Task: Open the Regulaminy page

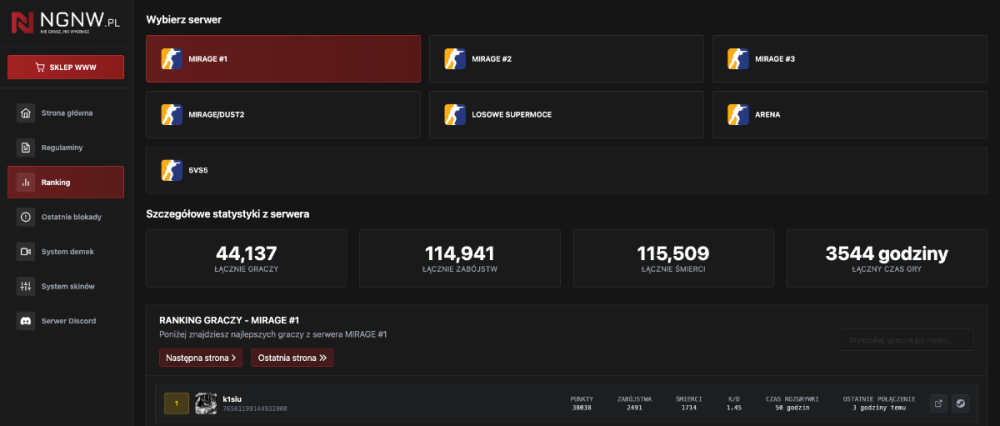Action: (66, 148)
